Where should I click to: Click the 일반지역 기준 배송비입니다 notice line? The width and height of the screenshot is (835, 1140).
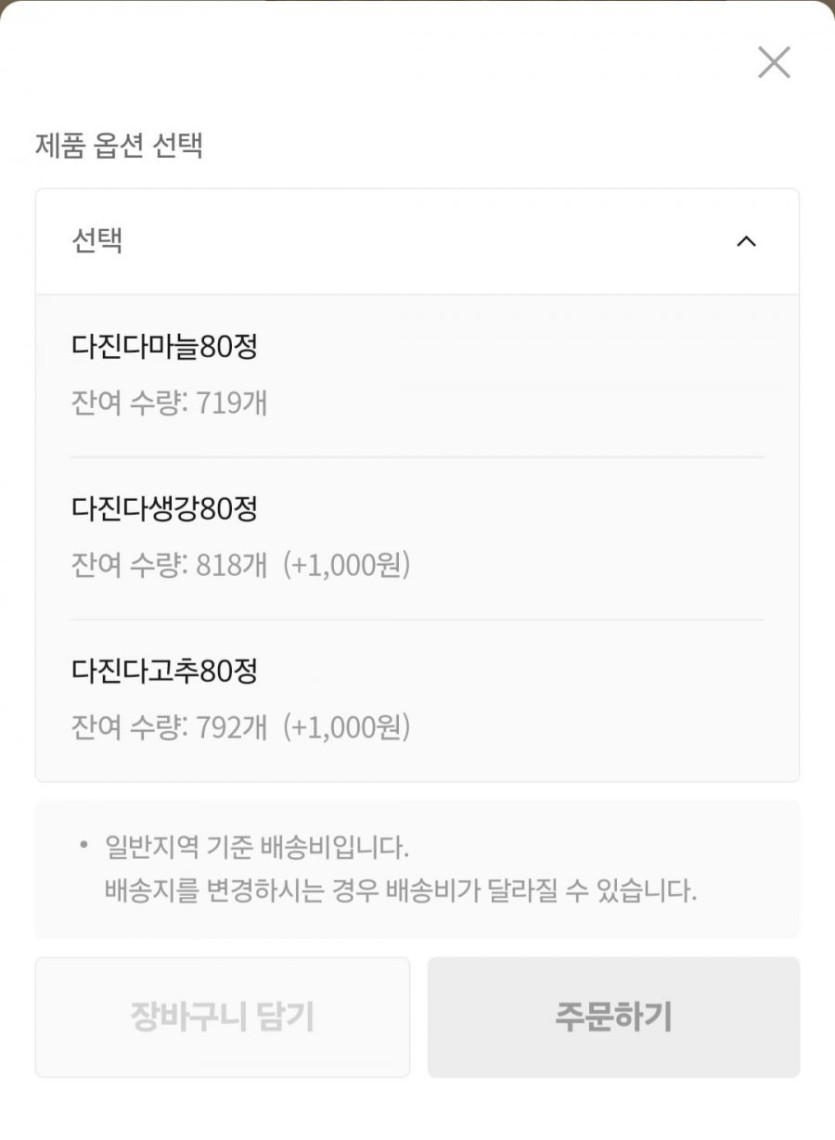point(257,848)
